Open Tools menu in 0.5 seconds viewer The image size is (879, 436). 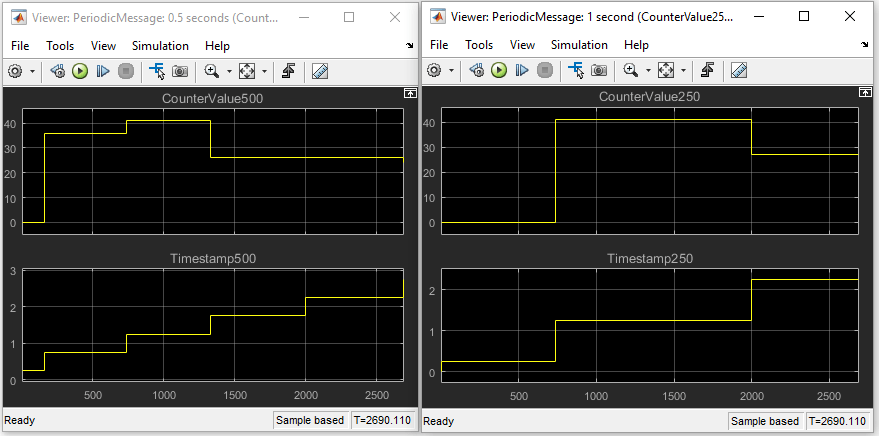coord(60,46)
